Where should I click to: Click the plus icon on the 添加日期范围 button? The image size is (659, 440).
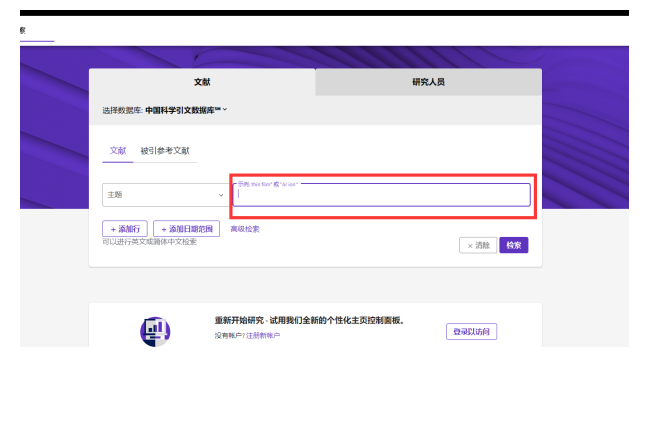point(164,229)
